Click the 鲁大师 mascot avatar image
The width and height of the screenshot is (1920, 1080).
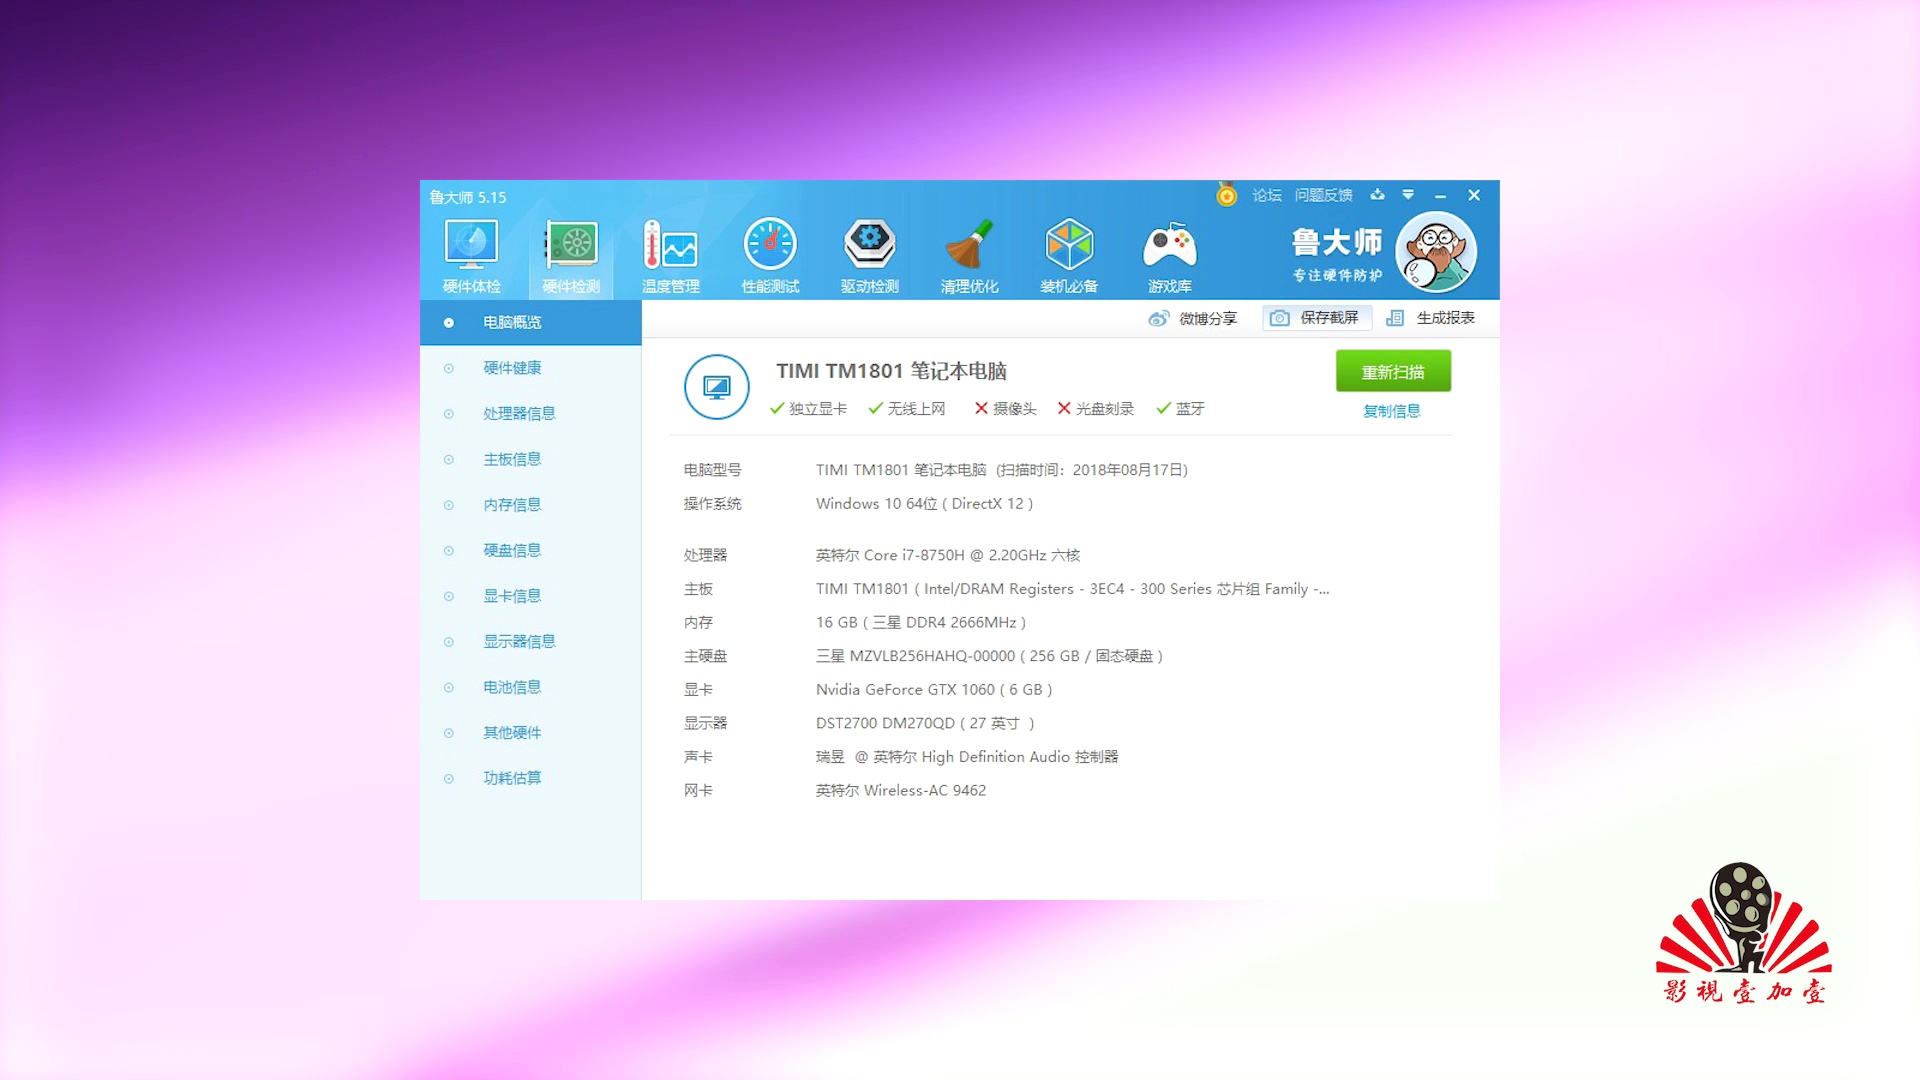point(1436,253)
